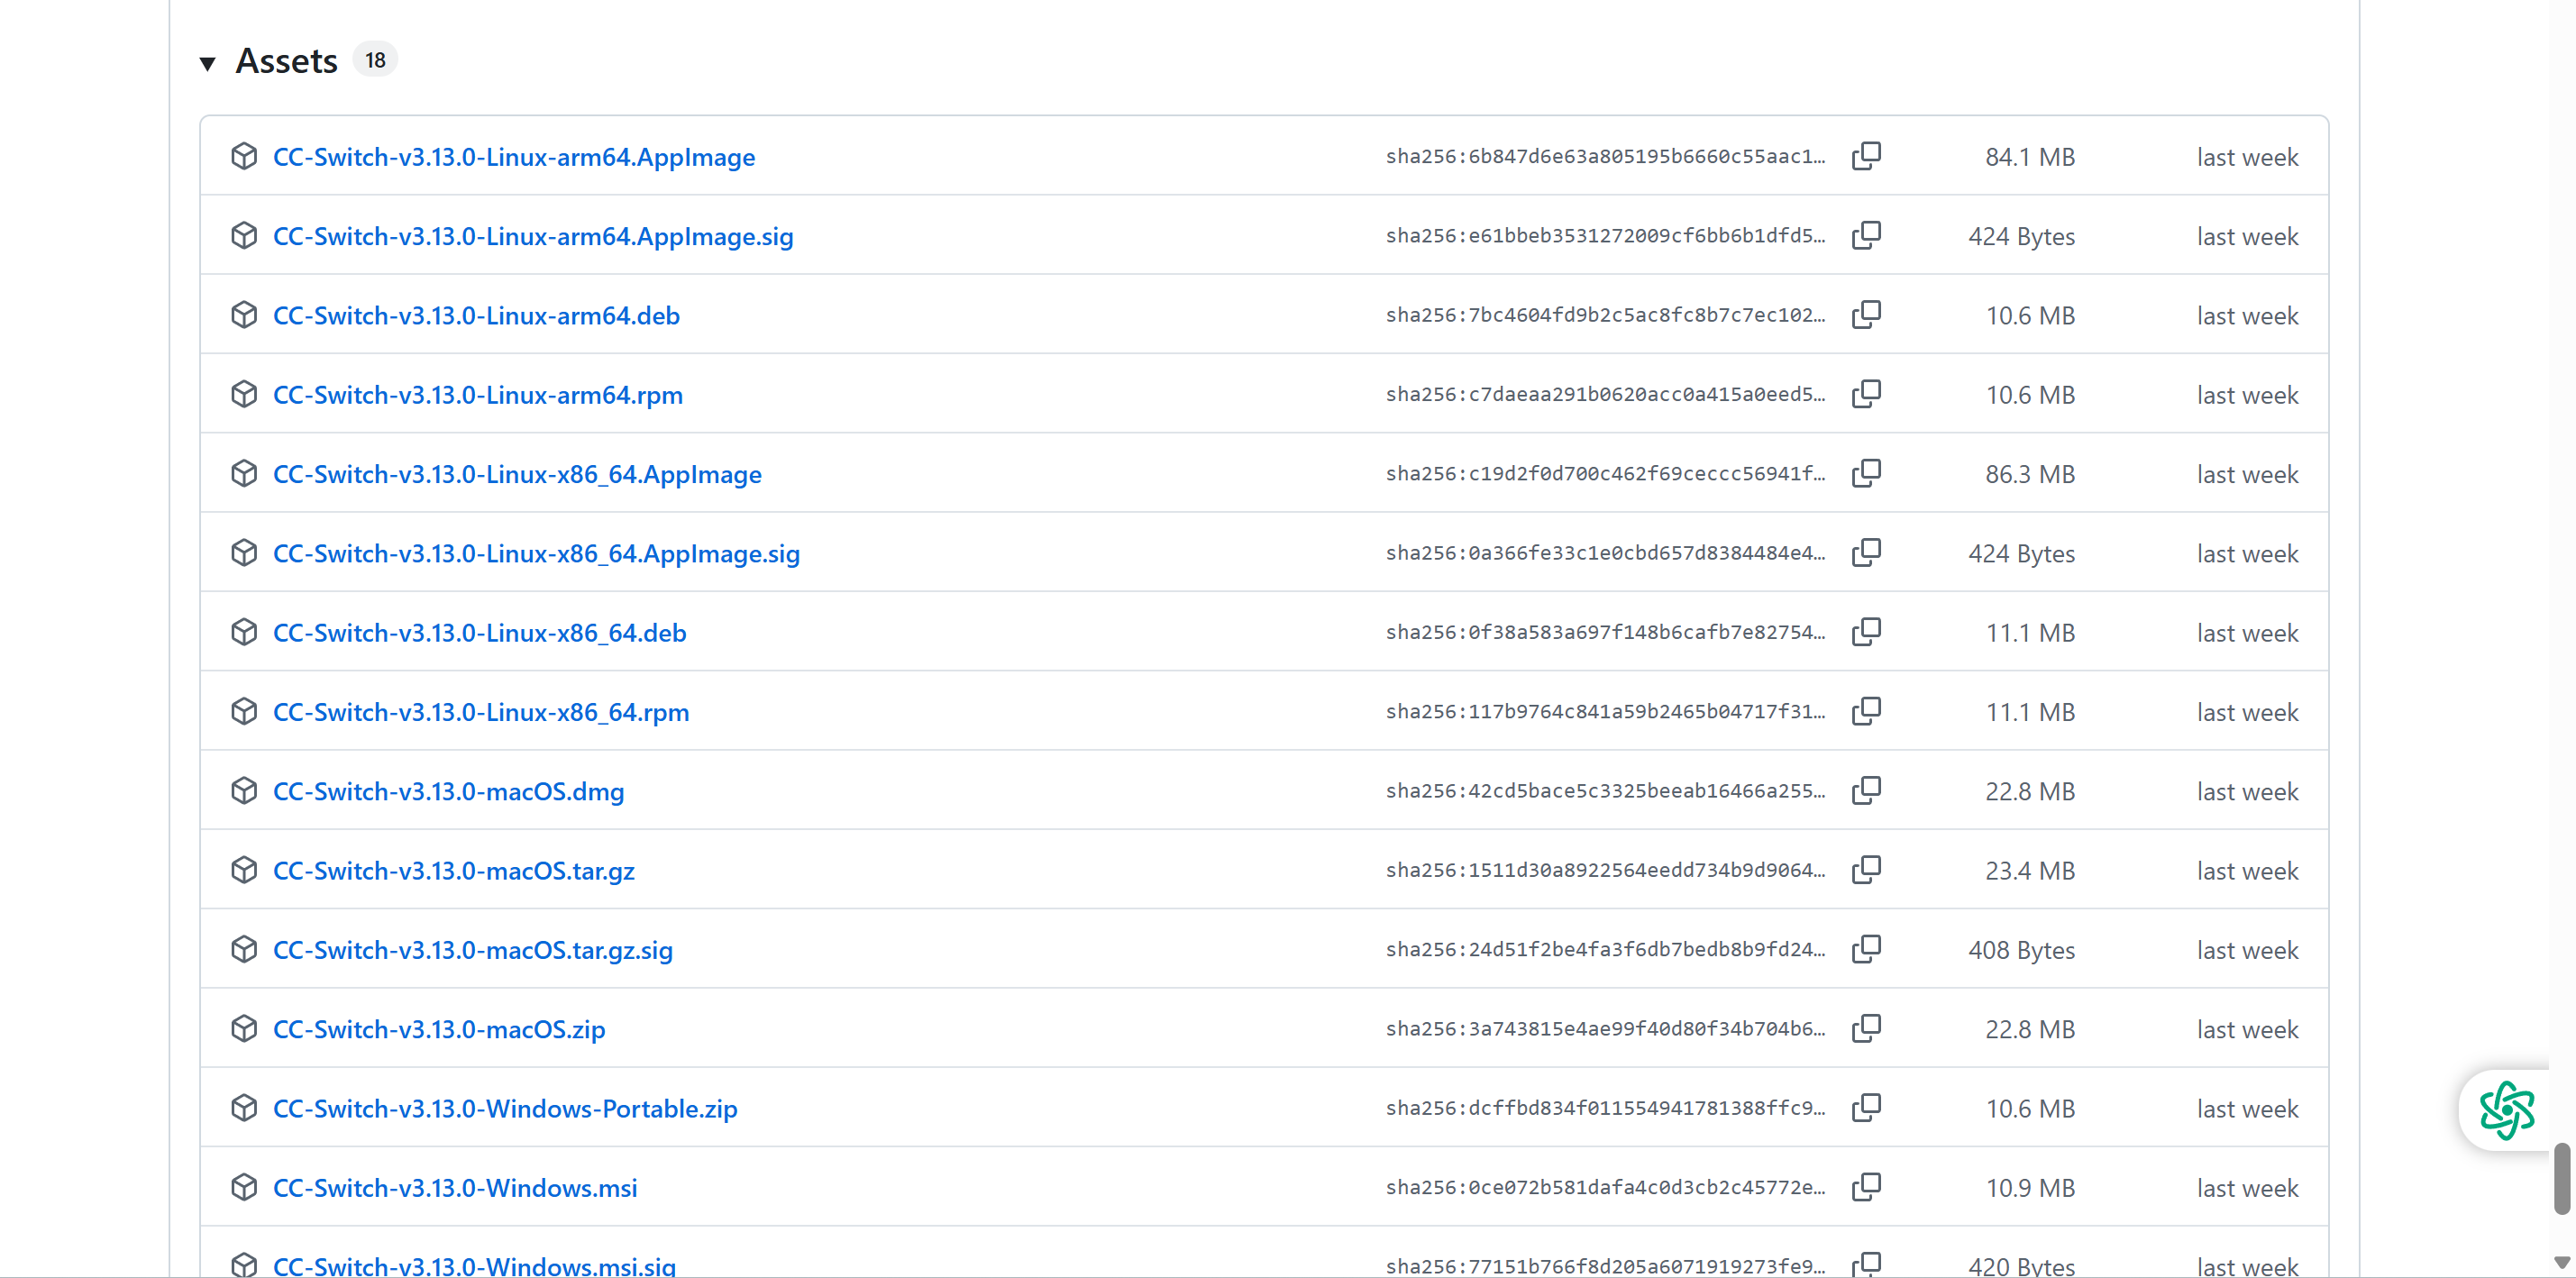
Task: Copy sha256 for Linux-arm64.rpm
Action: coord(1866,394)
